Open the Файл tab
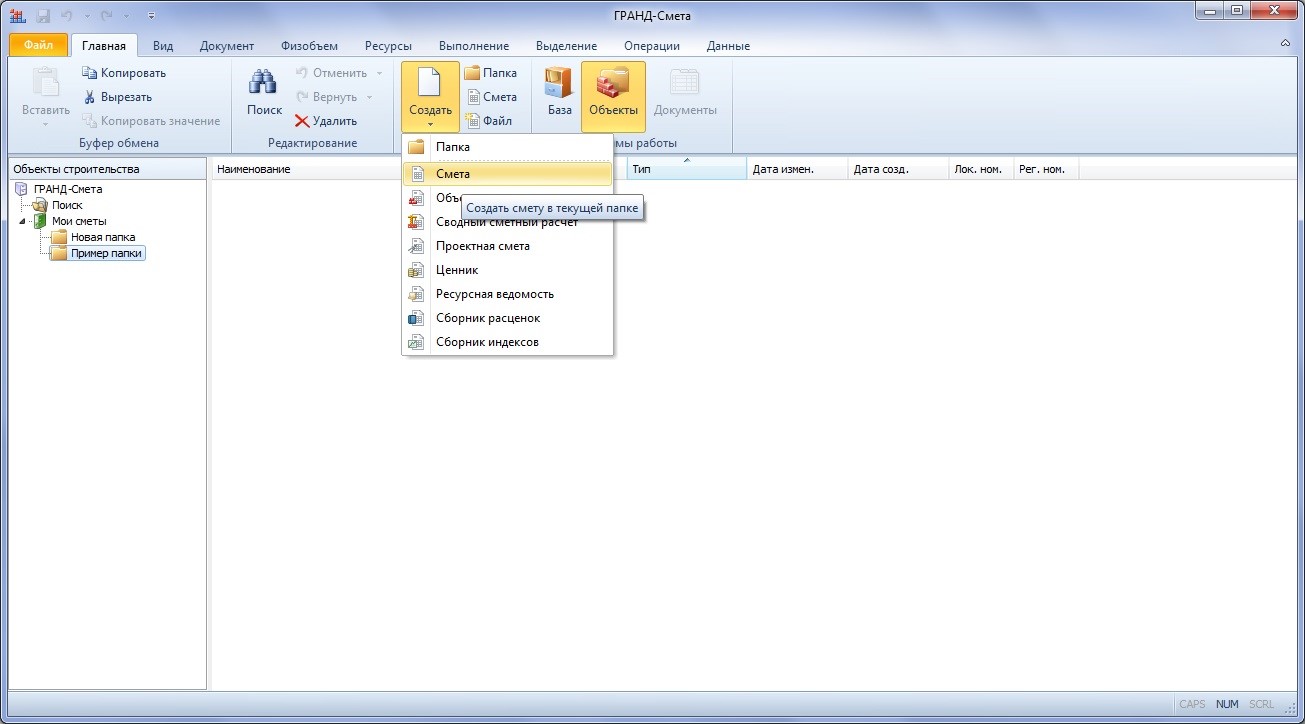The image size is (1305, 724). (38, 46)
